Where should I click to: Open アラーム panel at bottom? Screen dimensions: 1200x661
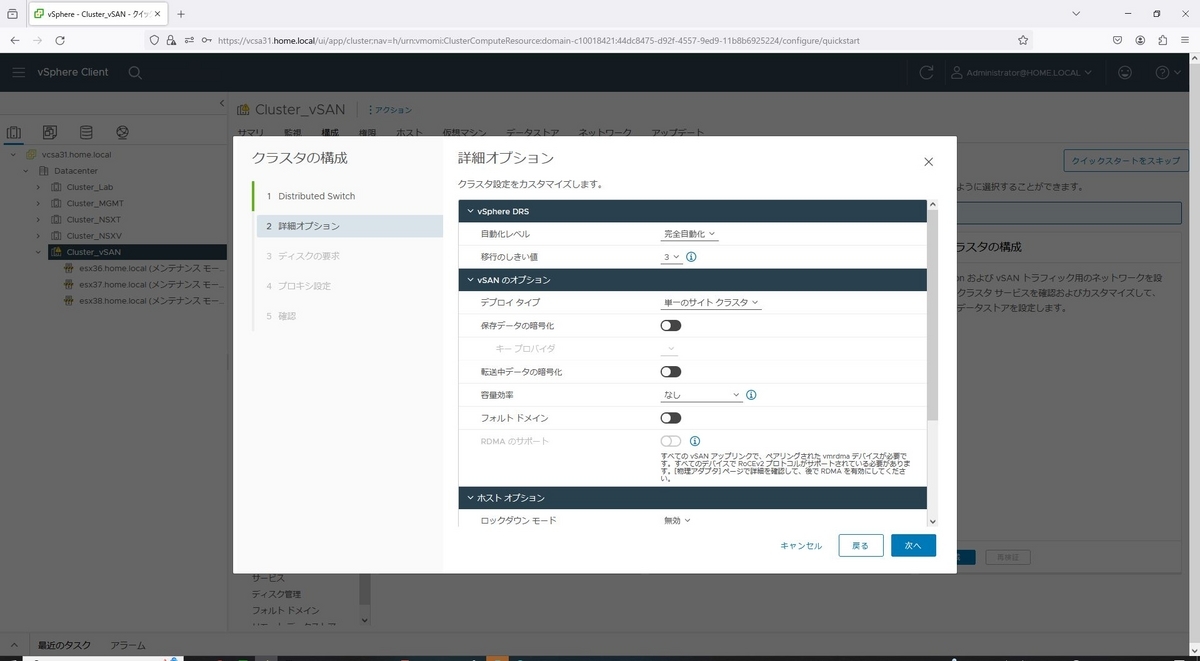(128, 645)
